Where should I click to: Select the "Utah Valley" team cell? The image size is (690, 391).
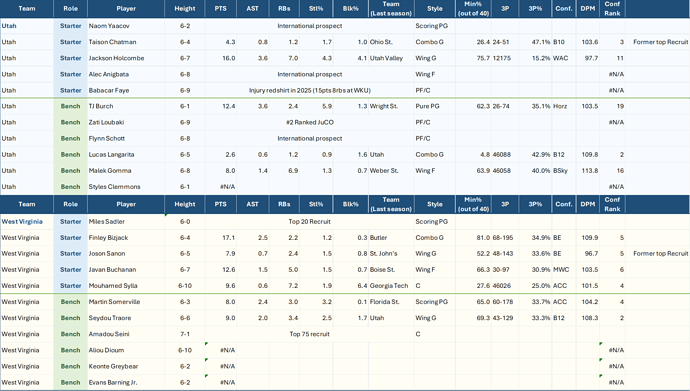[x=391, y=58]
